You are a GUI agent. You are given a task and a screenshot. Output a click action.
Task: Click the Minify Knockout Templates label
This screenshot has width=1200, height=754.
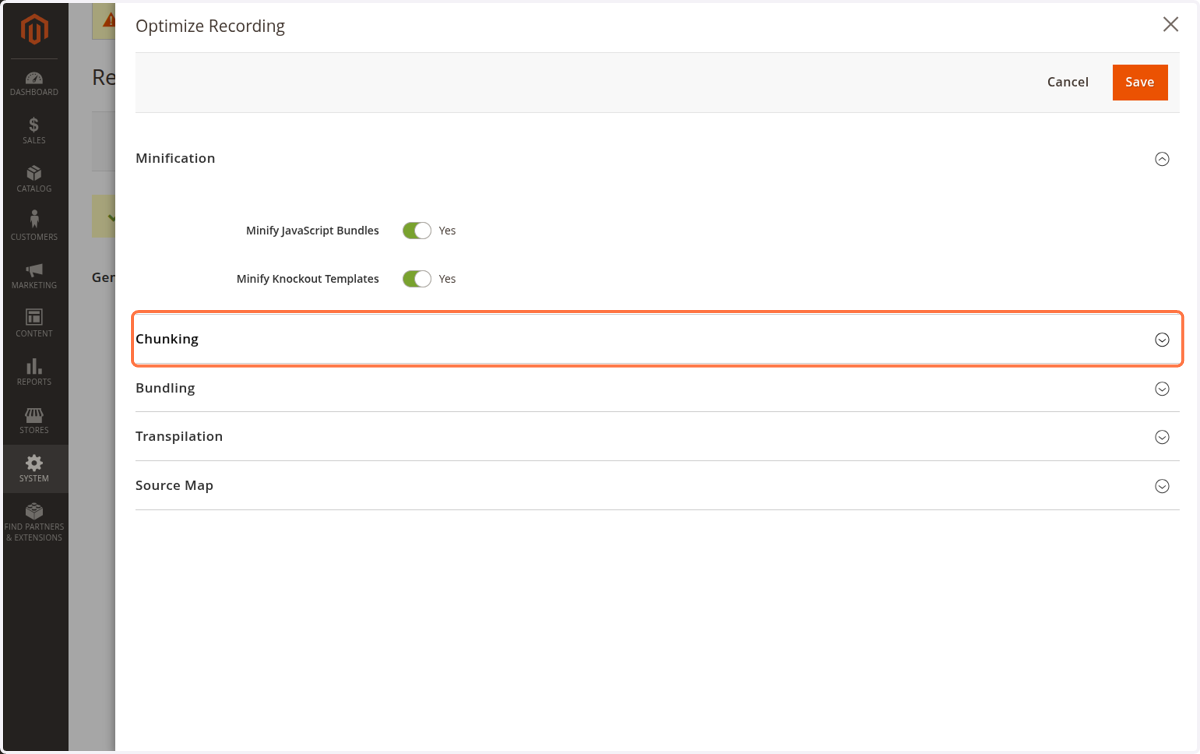click(308, 279)
